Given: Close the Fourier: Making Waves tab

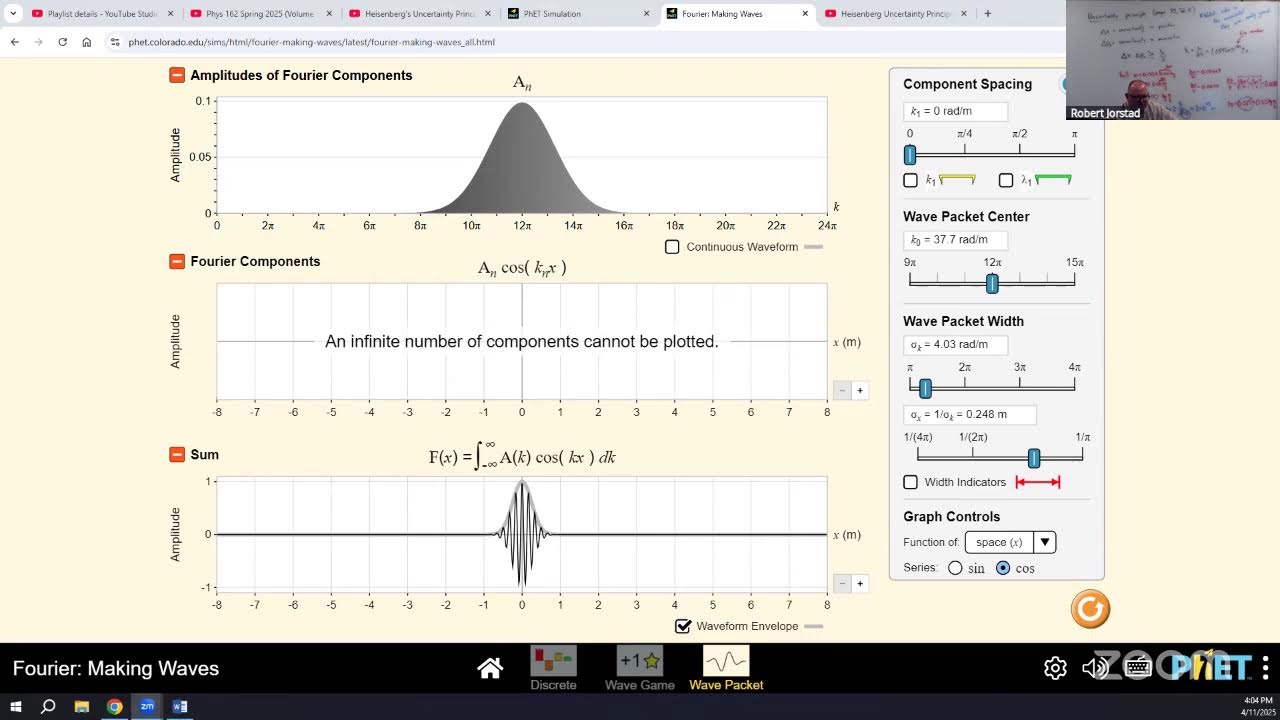Looking at the screenshot, I should click(805, 14).
